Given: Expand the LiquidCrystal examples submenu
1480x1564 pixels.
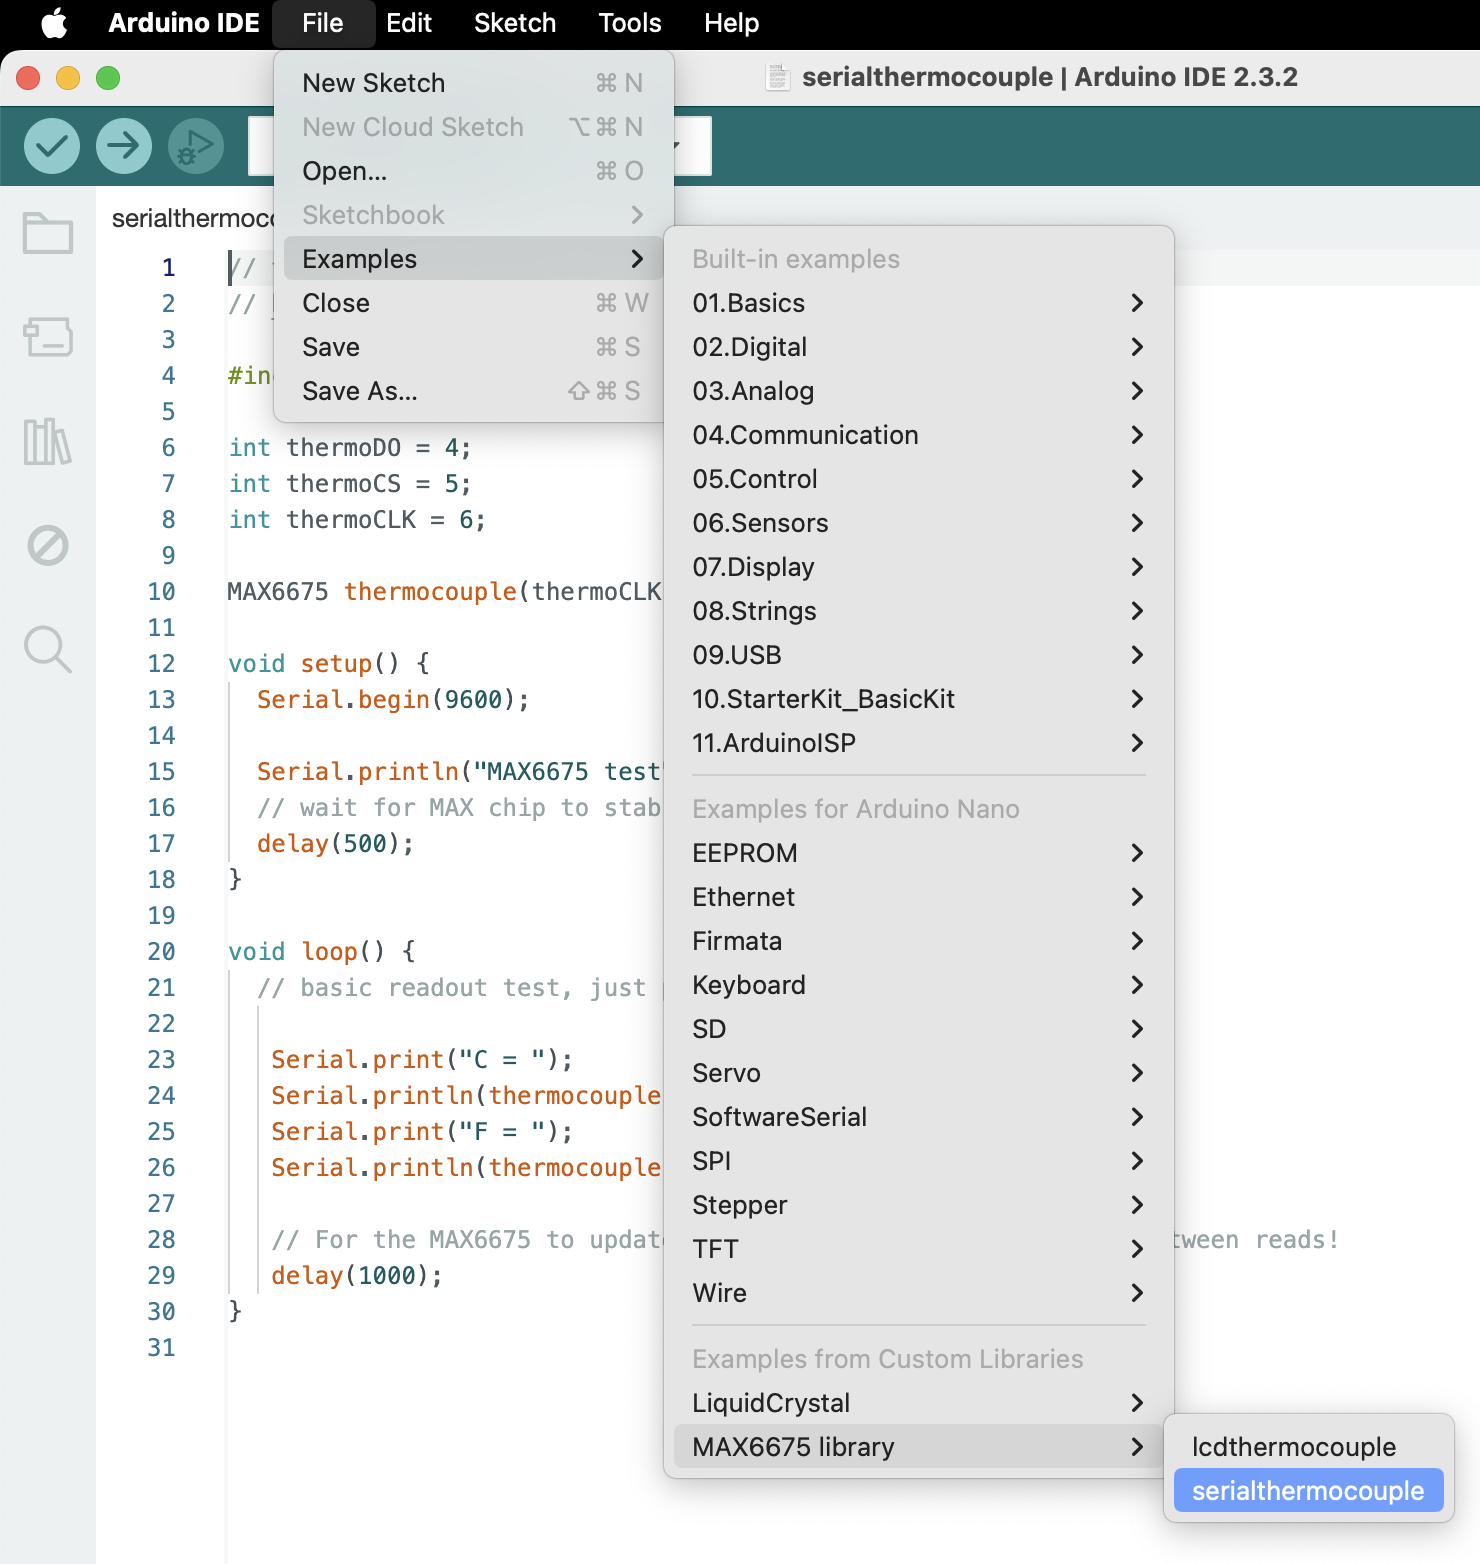Looking at the screenshot, I should 918,1403.
